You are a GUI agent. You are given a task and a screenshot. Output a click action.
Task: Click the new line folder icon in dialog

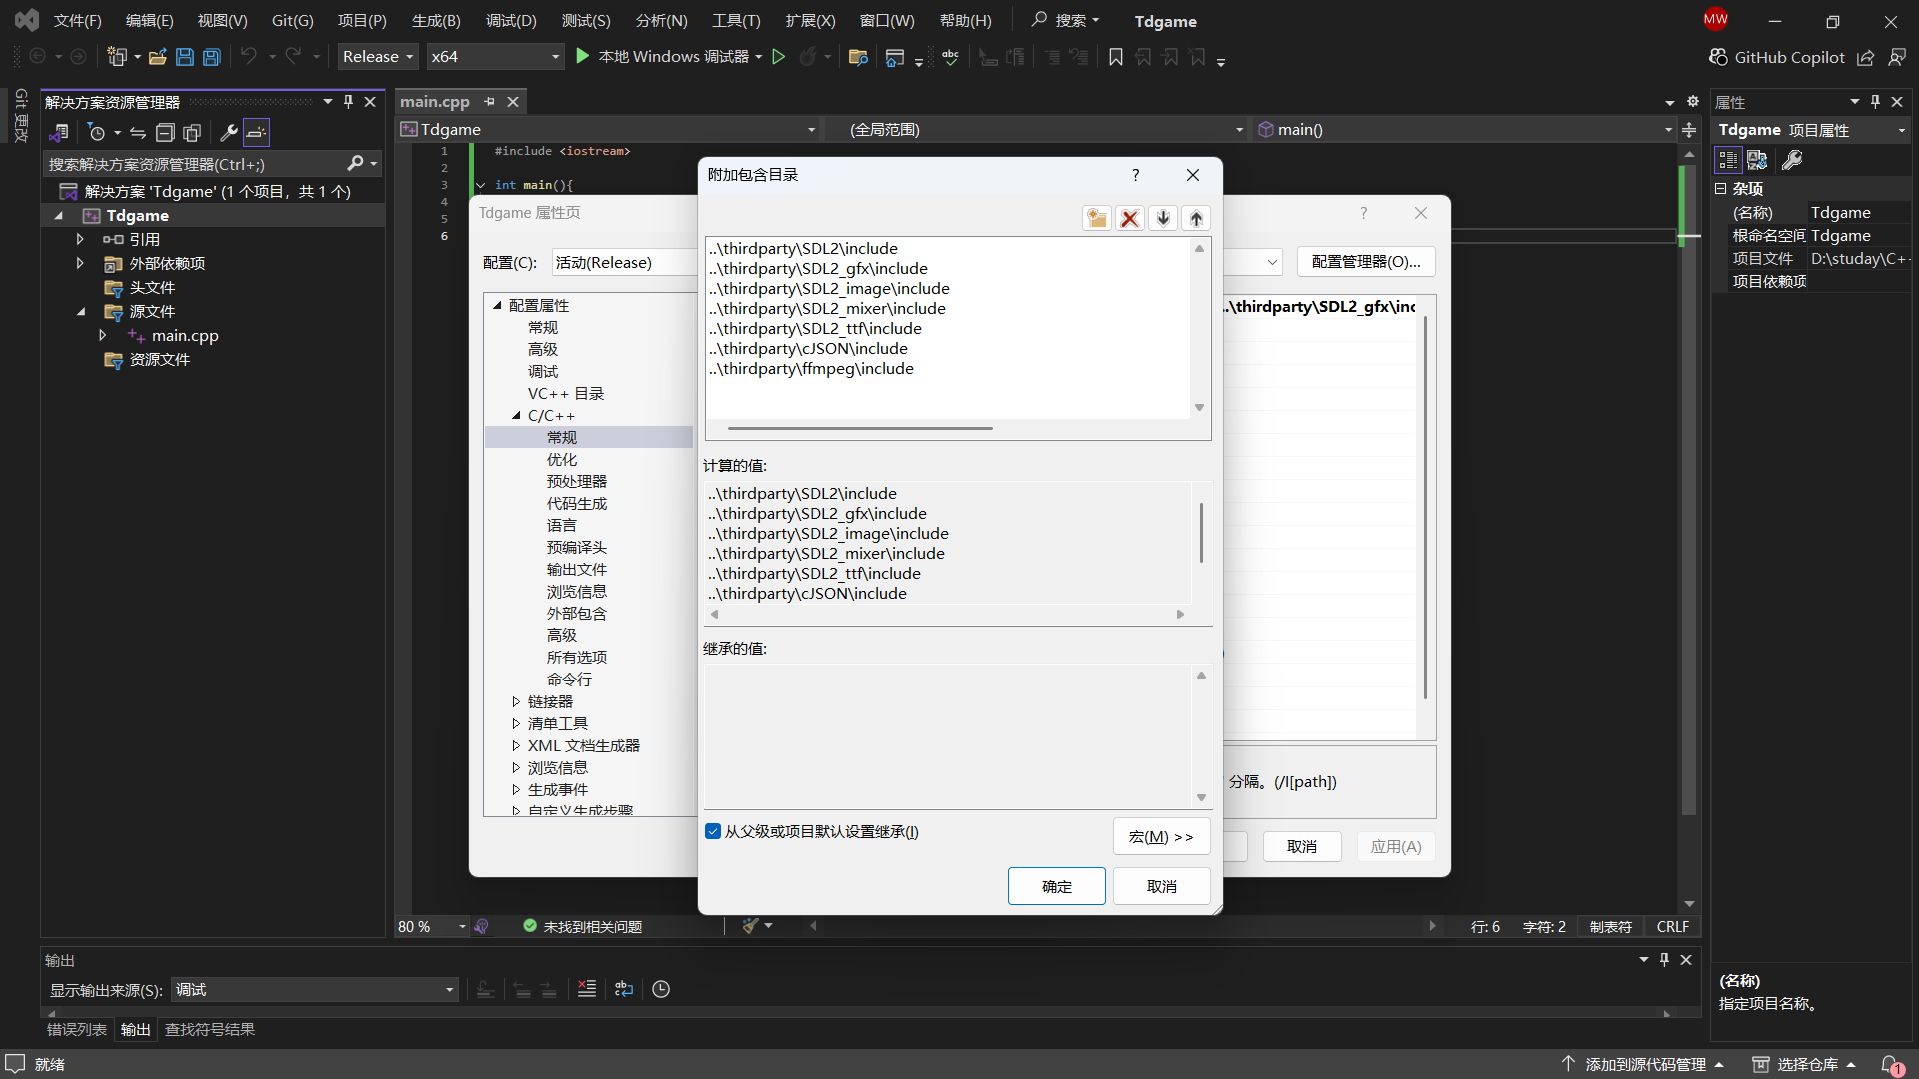[1097, 219]
